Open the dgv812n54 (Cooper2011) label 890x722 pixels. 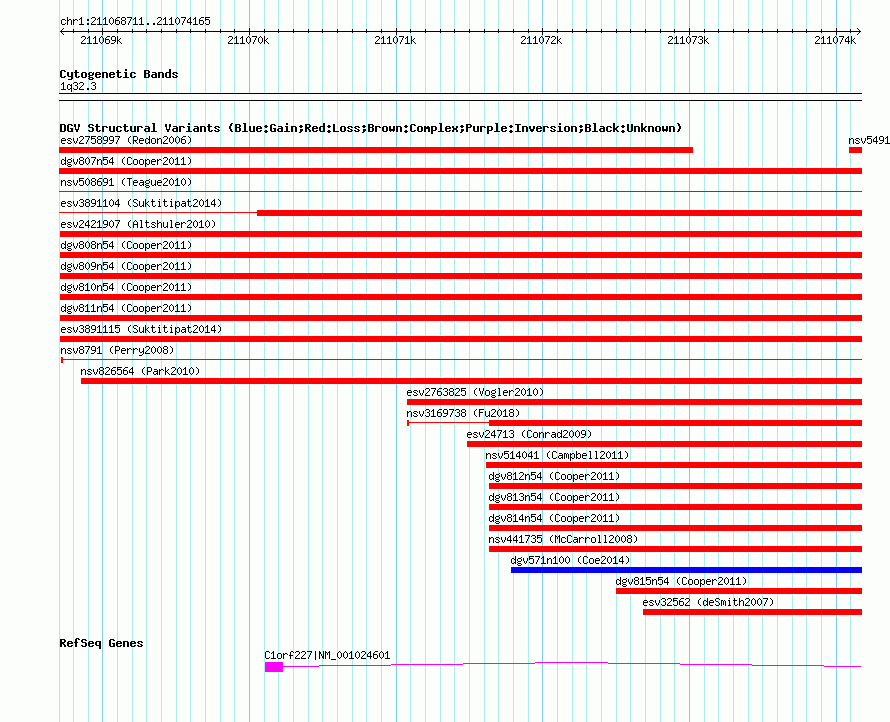click(554, 476)
